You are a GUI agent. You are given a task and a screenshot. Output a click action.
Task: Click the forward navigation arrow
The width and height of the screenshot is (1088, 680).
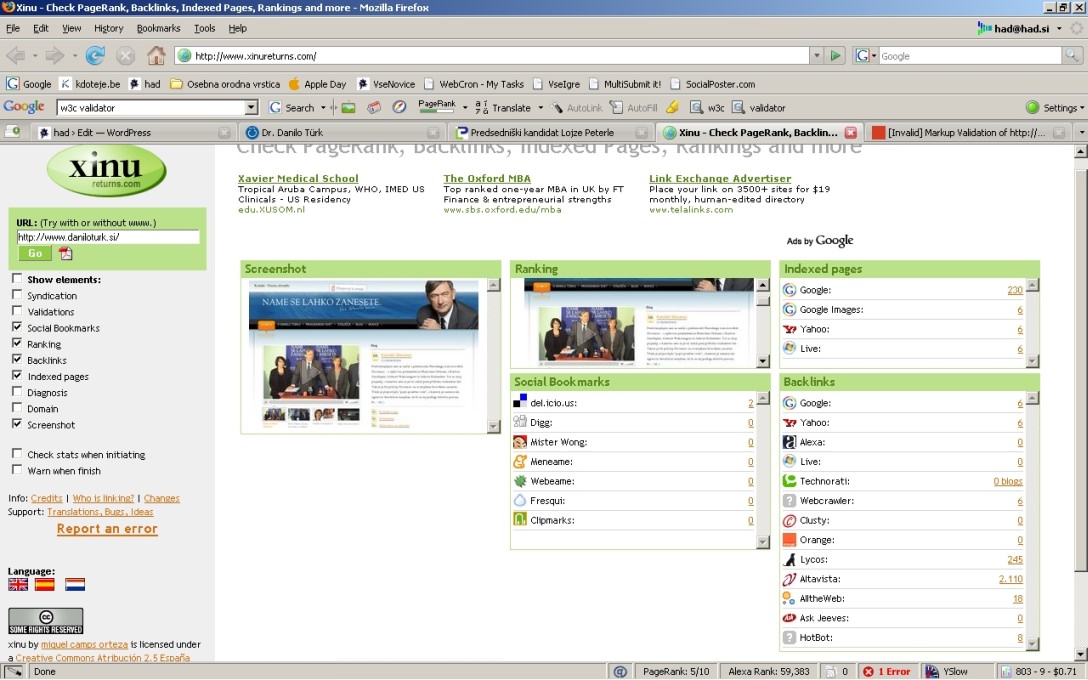tap(55, 56)
